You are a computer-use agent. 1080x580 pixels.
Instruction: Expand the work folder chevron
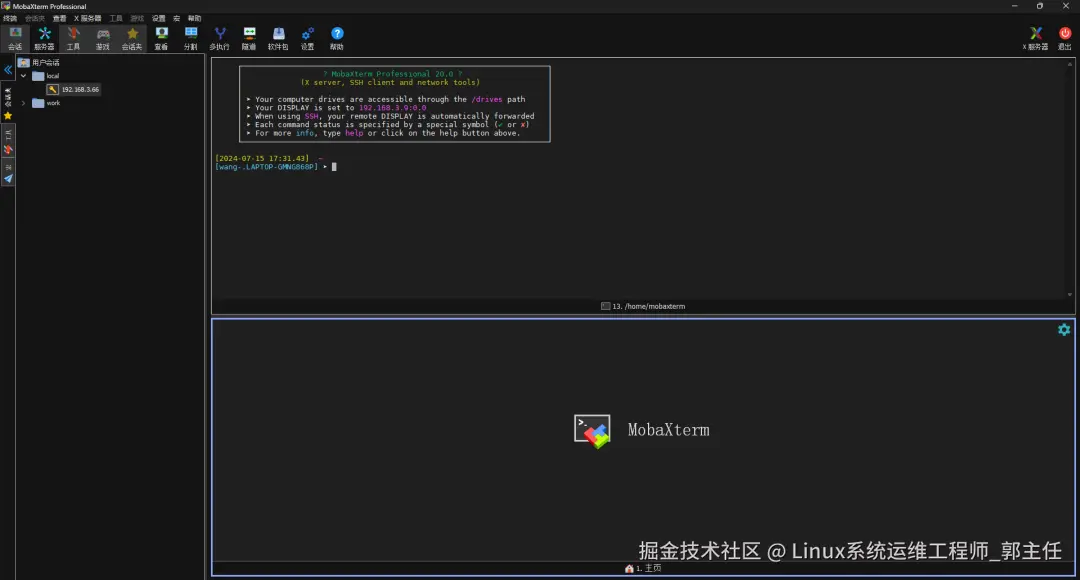[x=23, y=103]
